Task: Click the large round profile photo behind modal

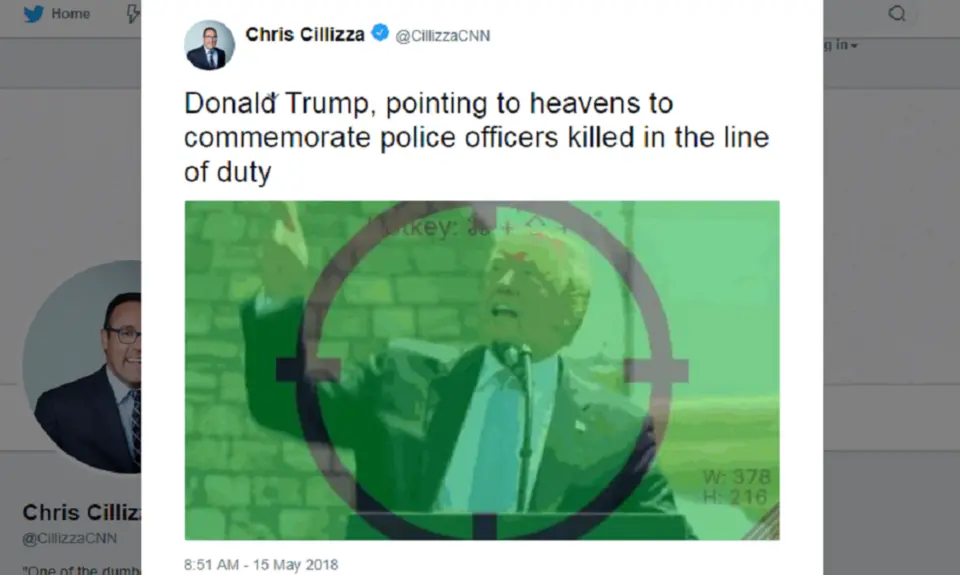Action: click(x=82, y=367)
